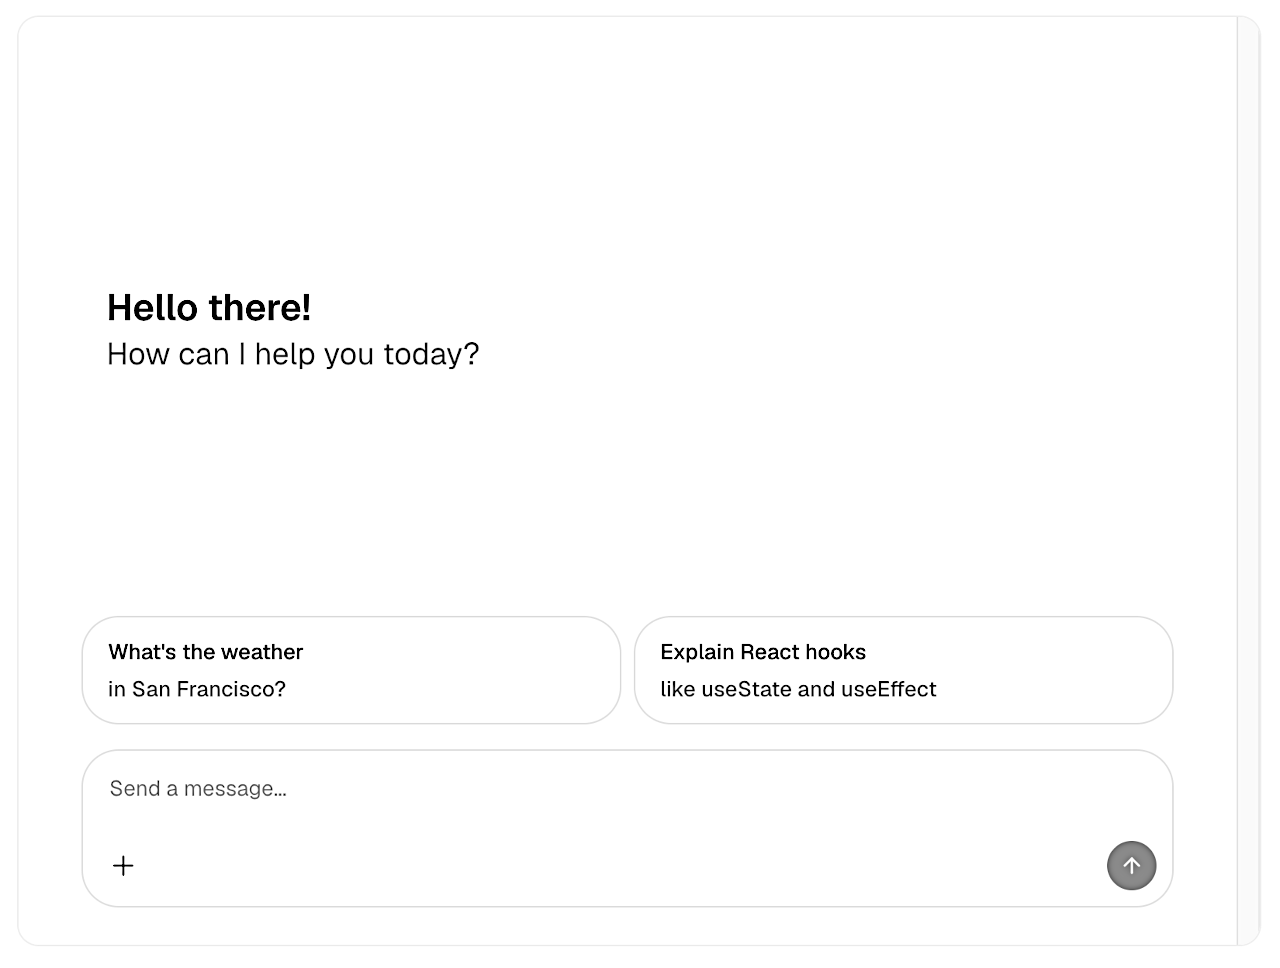Click the vertical scrollbar track at right
The image size is (1280, 968).
(1248, 480)
